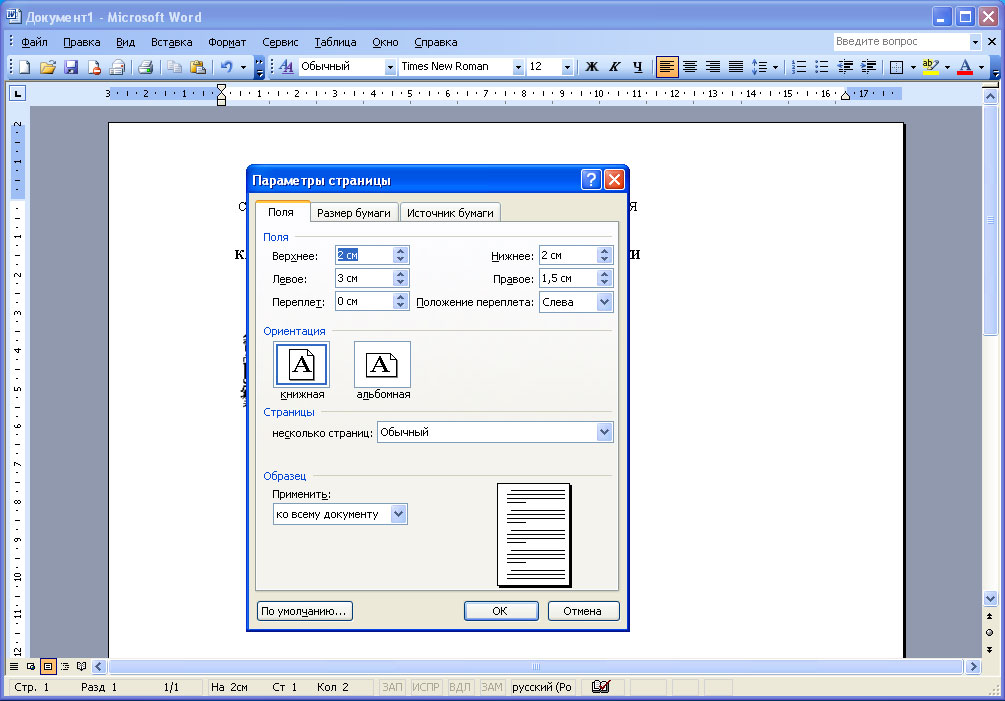1005x701 pixels.
Task: Open the style dropdown showing Обычный
Action: tap(390, 67)
